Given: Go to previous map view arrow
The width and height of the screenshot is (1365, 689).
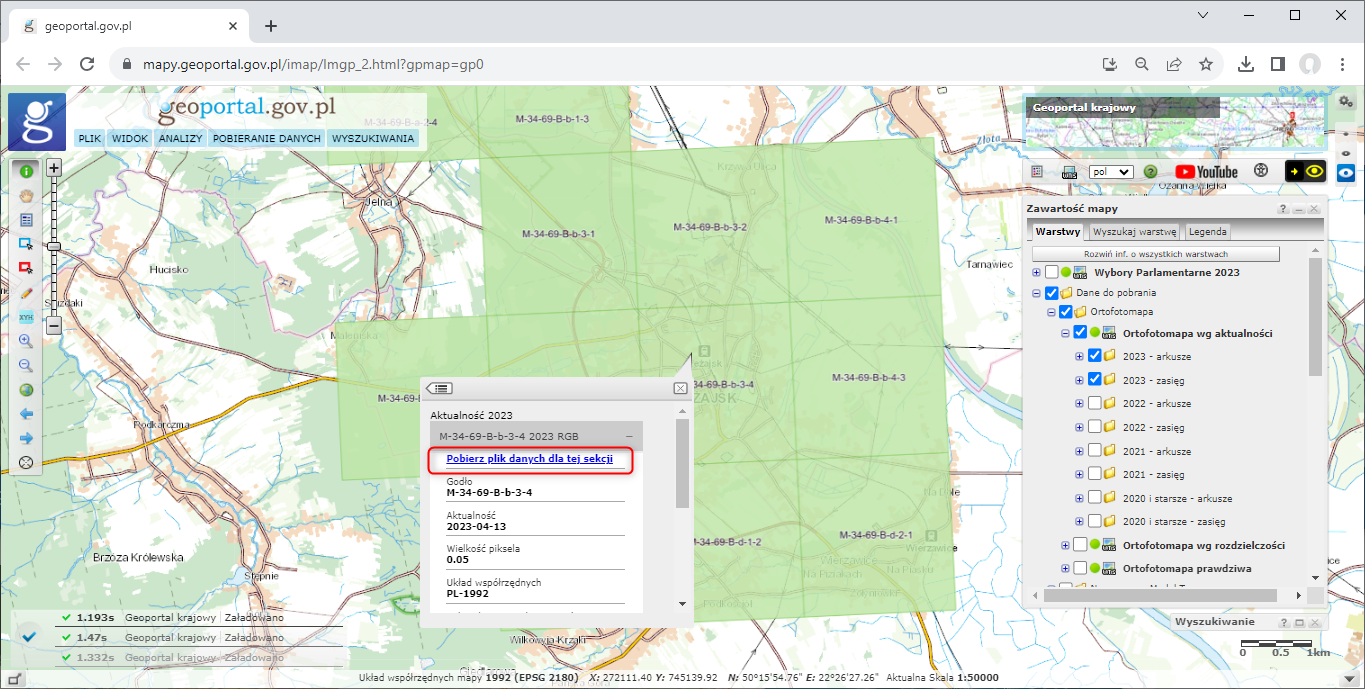Looking at the screenshot, I should pos(26,414).
